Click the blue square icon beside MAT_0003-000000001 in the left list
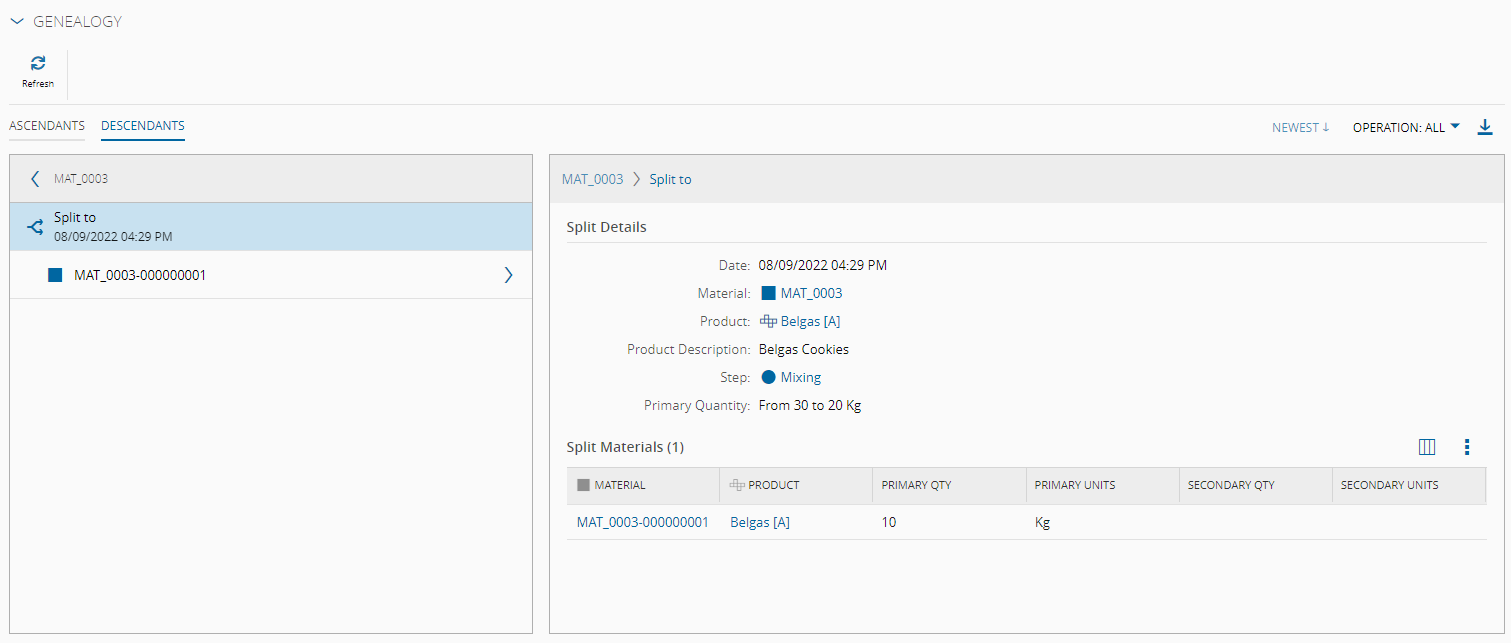 coord(55,275)
